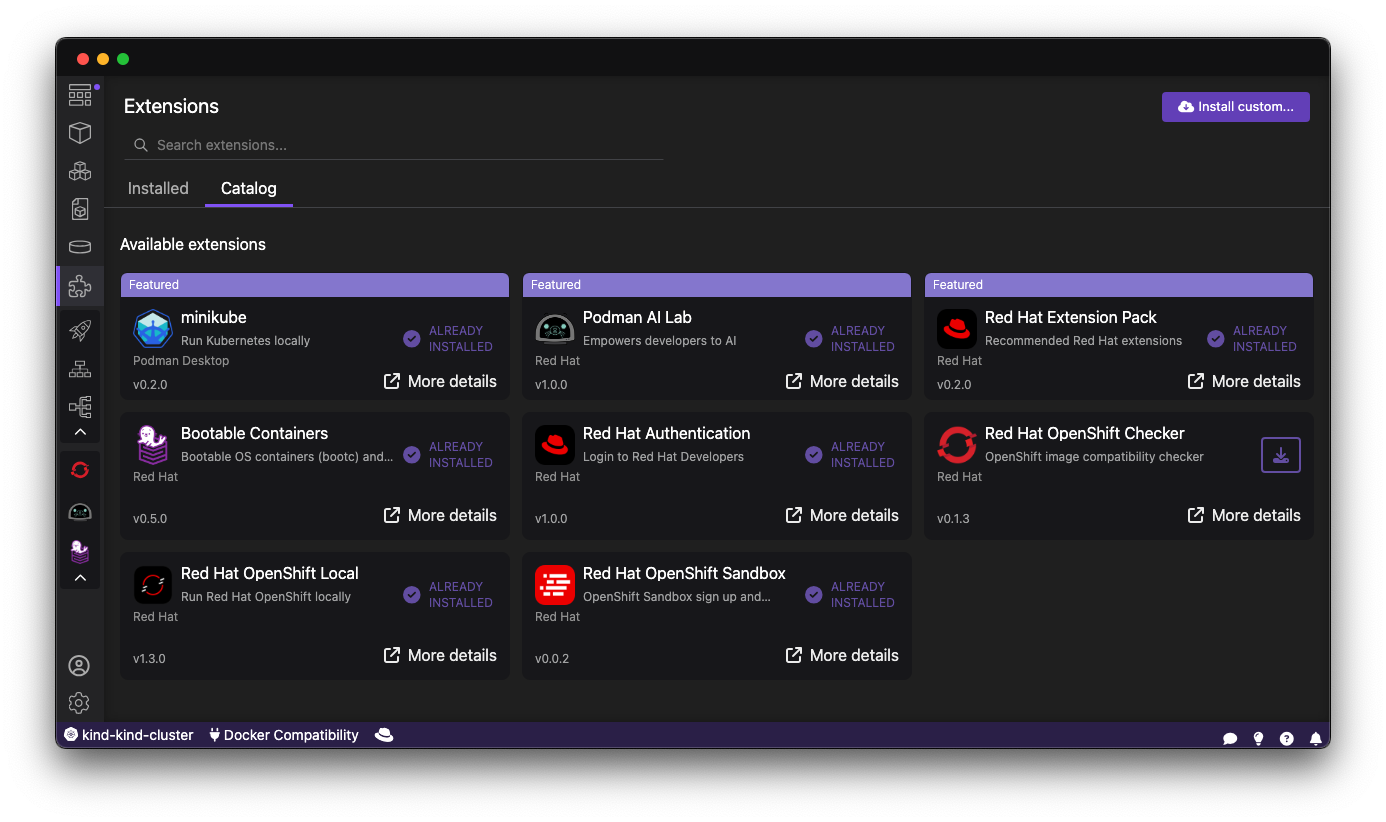Click the rocket icon in the sidebar
This screenshot has width=1386, height=822.
coord(80,331)
